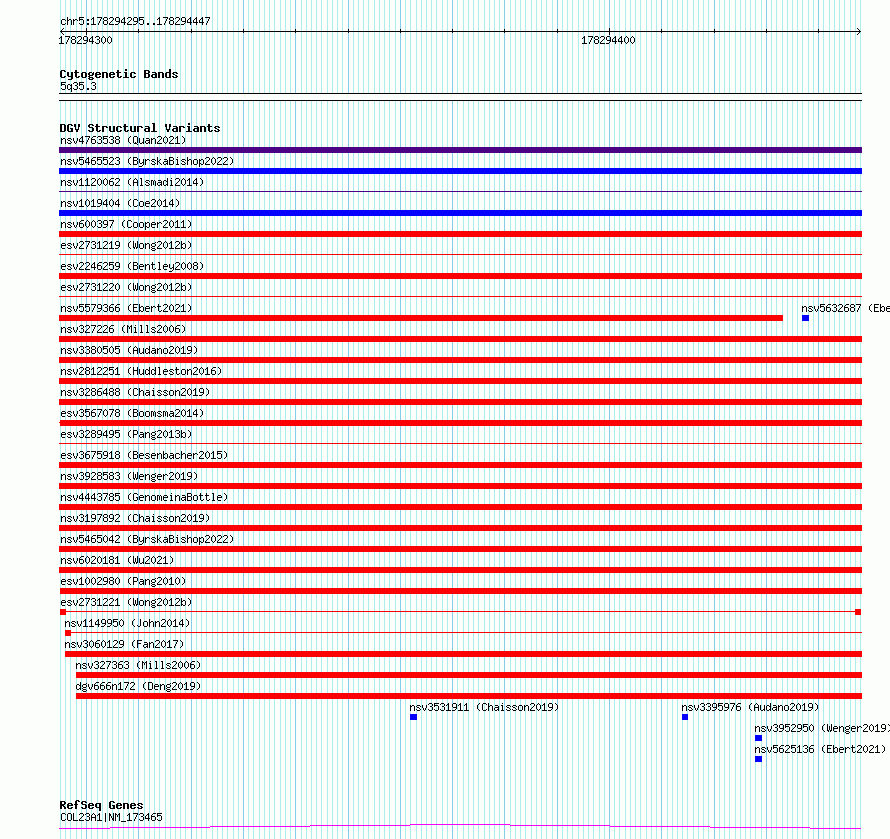Click nsv327363 (Mills2006) label
The height and width of the screenshot is (839, 890).
[x=138, y=665]
